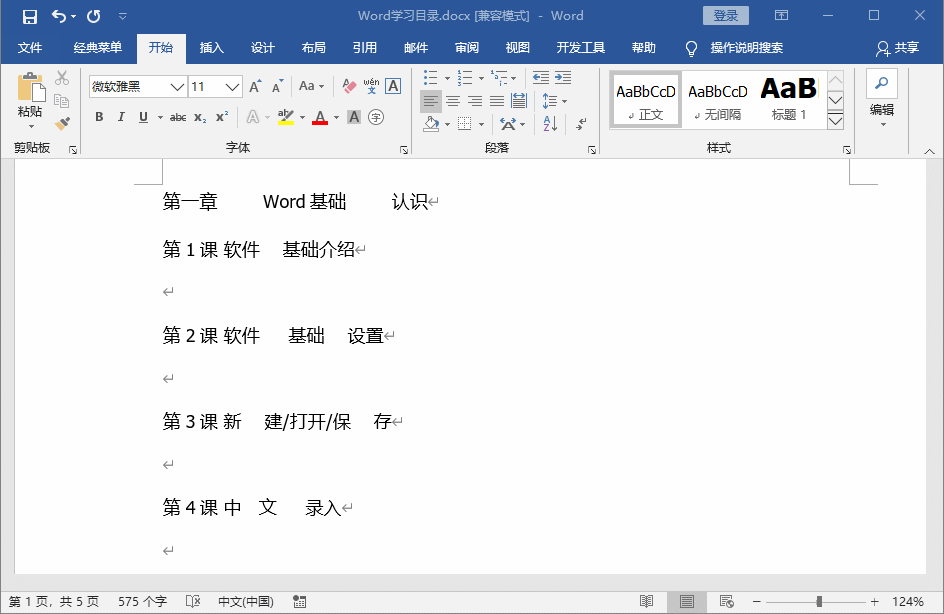Open Customize Quick Access Toolbar dropdown
The width and height of the screenshot is (944, 614).
122,16
